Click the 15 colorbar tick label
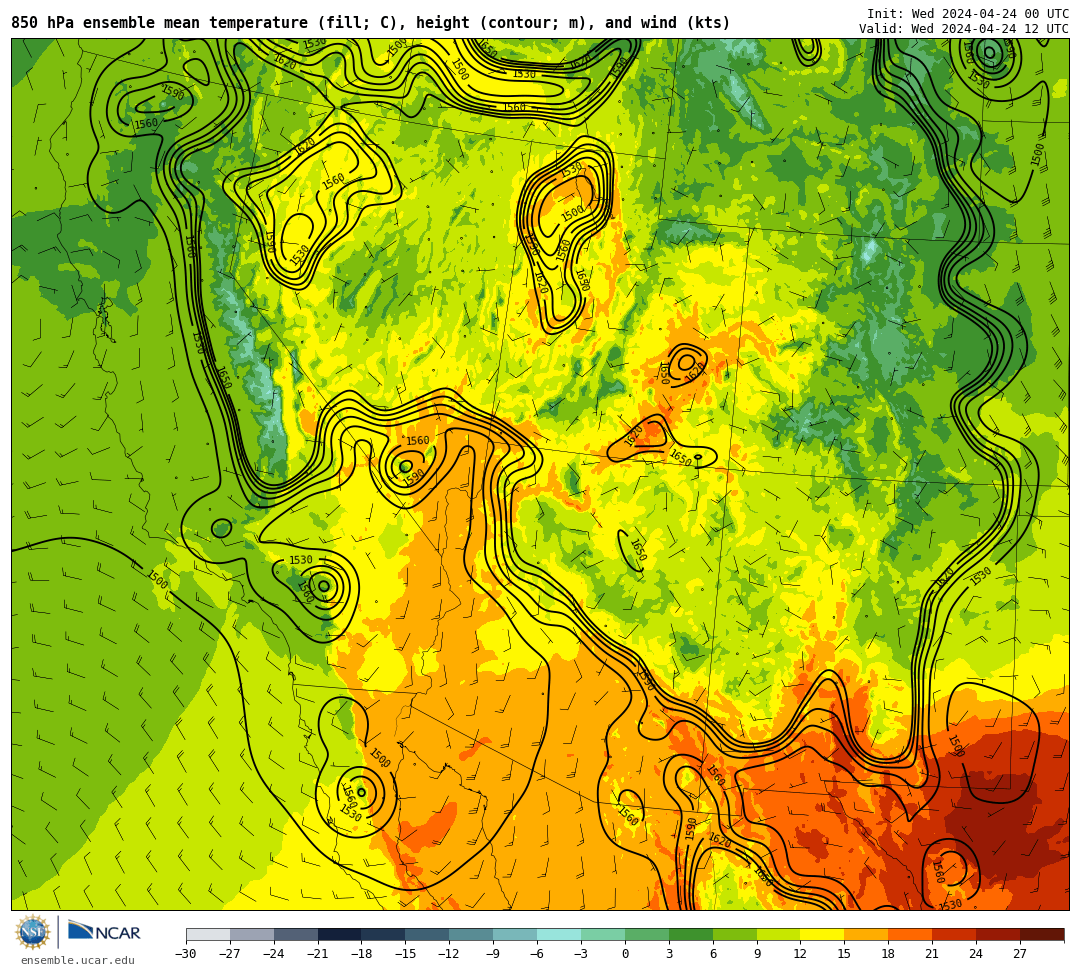 (844, 954)
